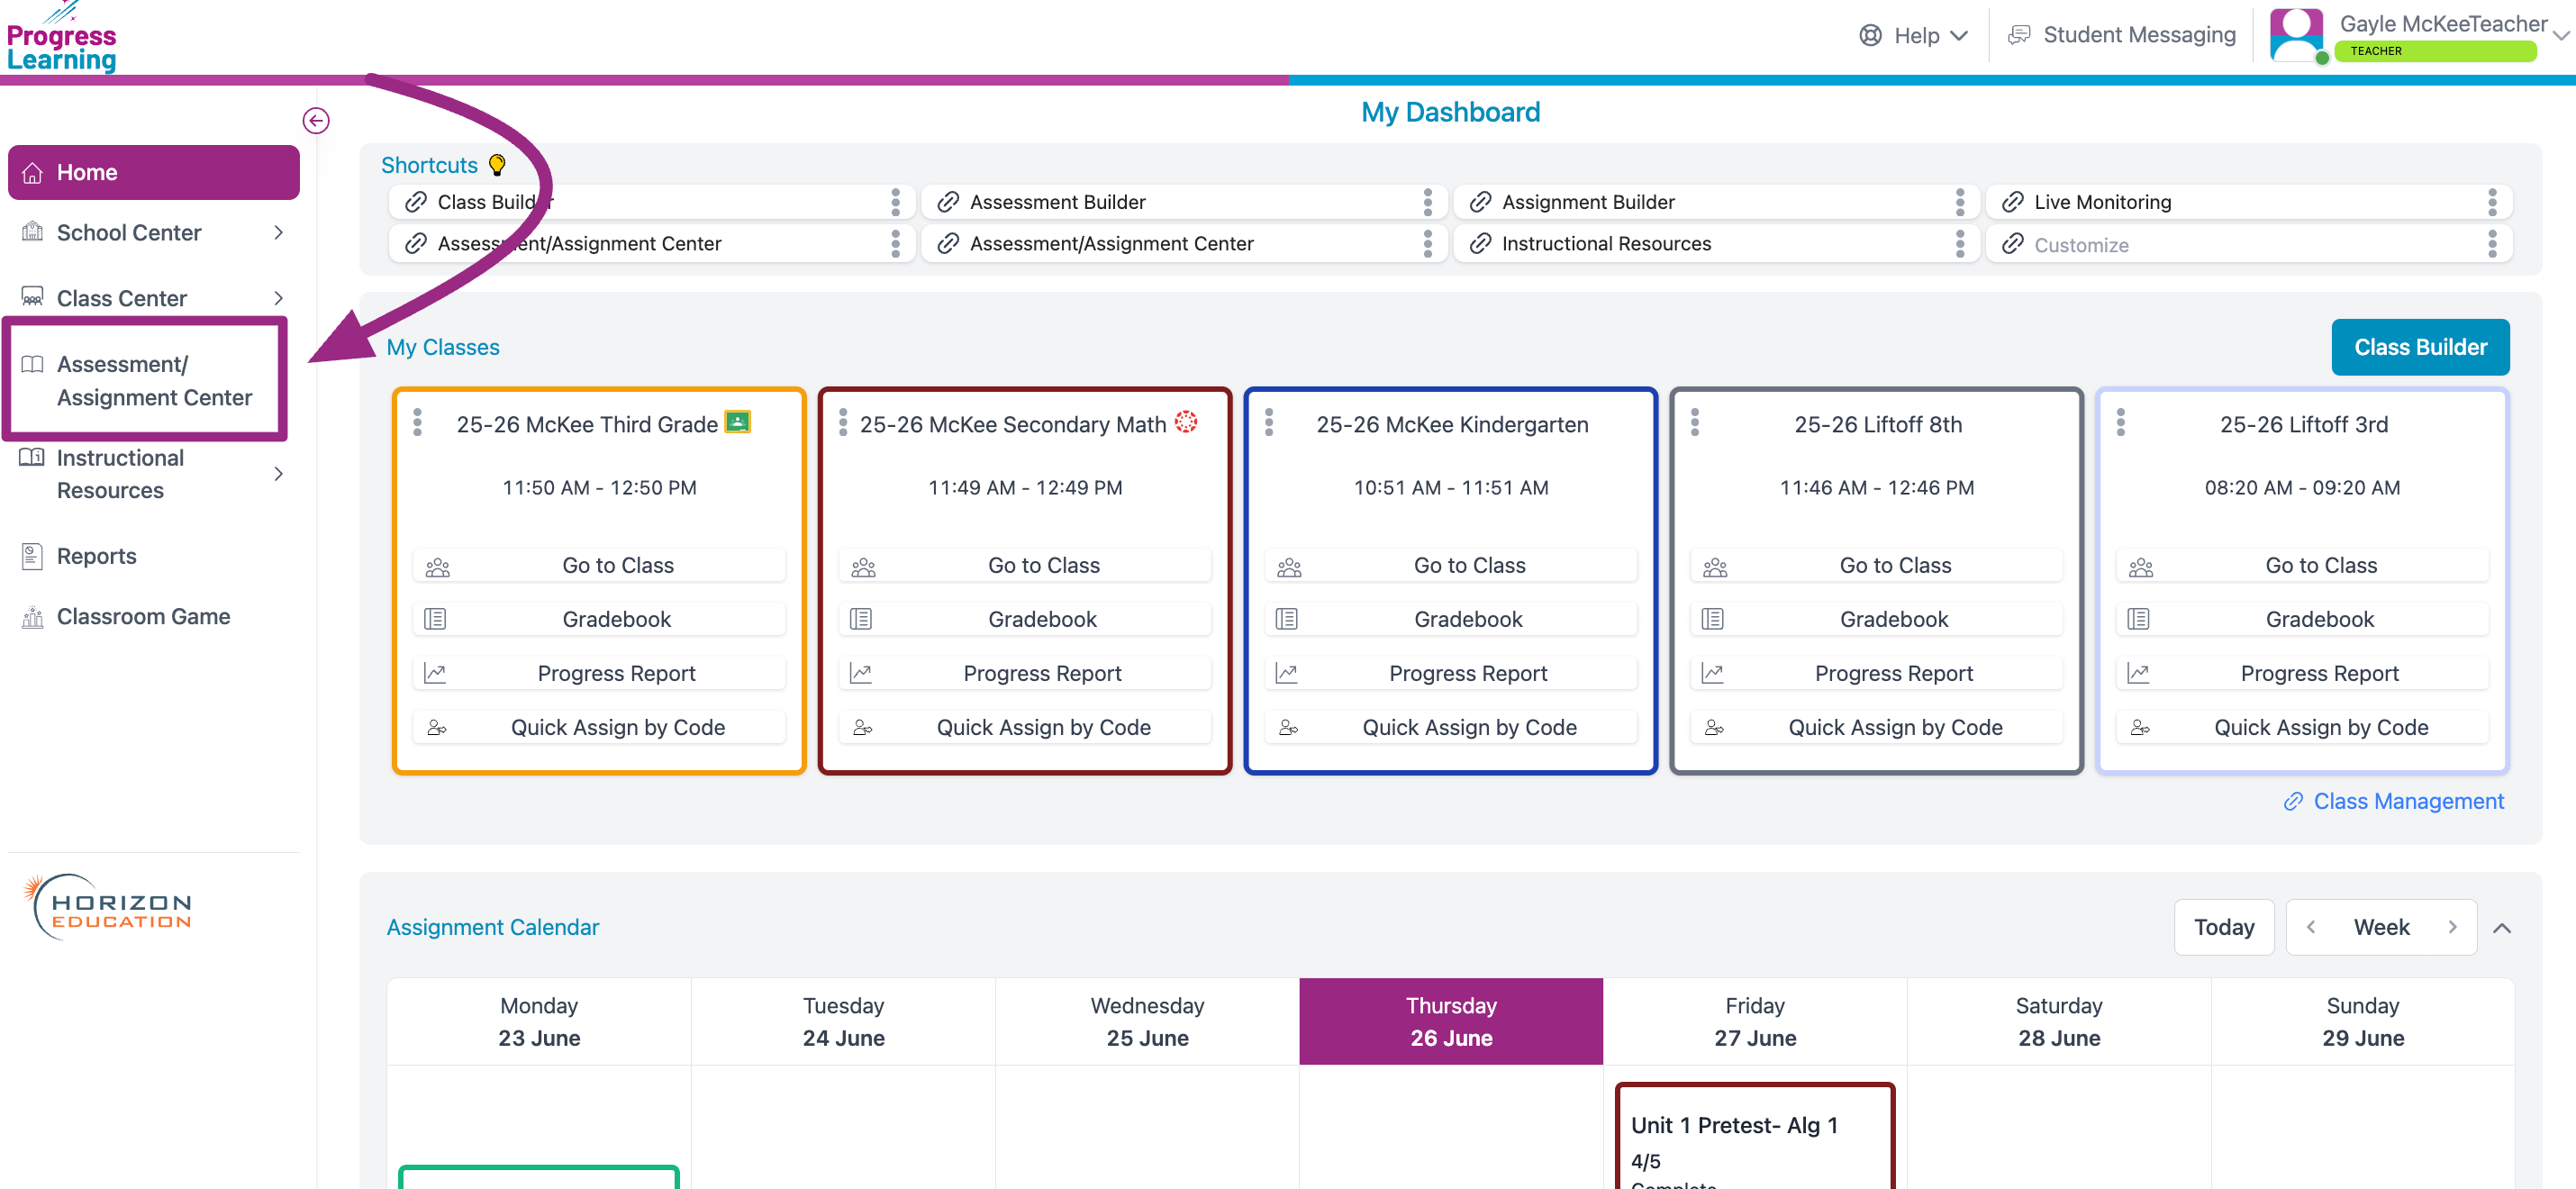Expand School Center submenu chevron
The height and width of the screenshot is (1189, 2576).
coord(278,232)
